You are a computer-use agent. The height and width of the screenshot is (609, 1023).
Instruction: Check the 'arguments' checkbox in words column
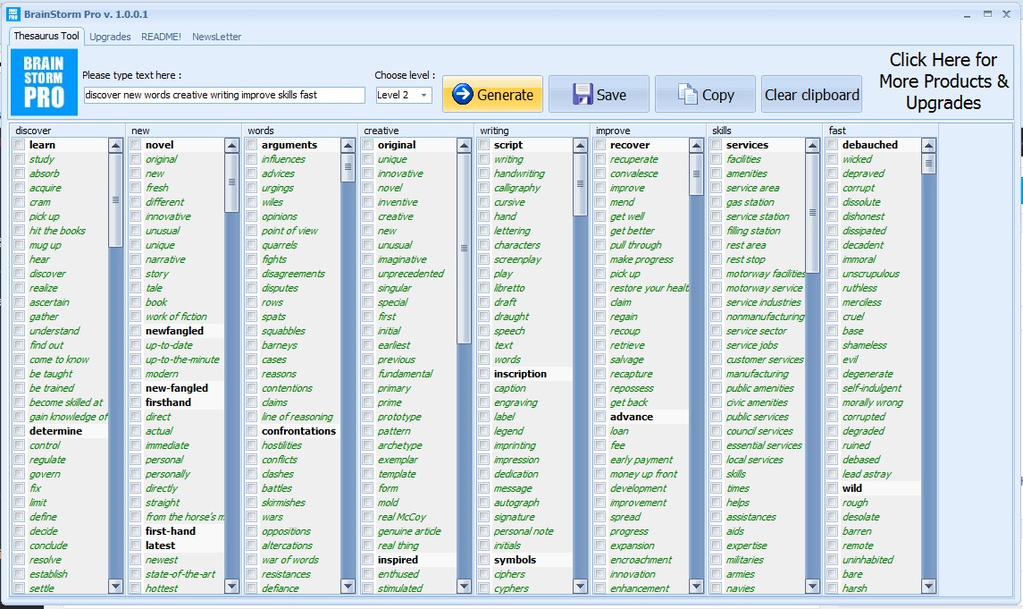(252, 145)
